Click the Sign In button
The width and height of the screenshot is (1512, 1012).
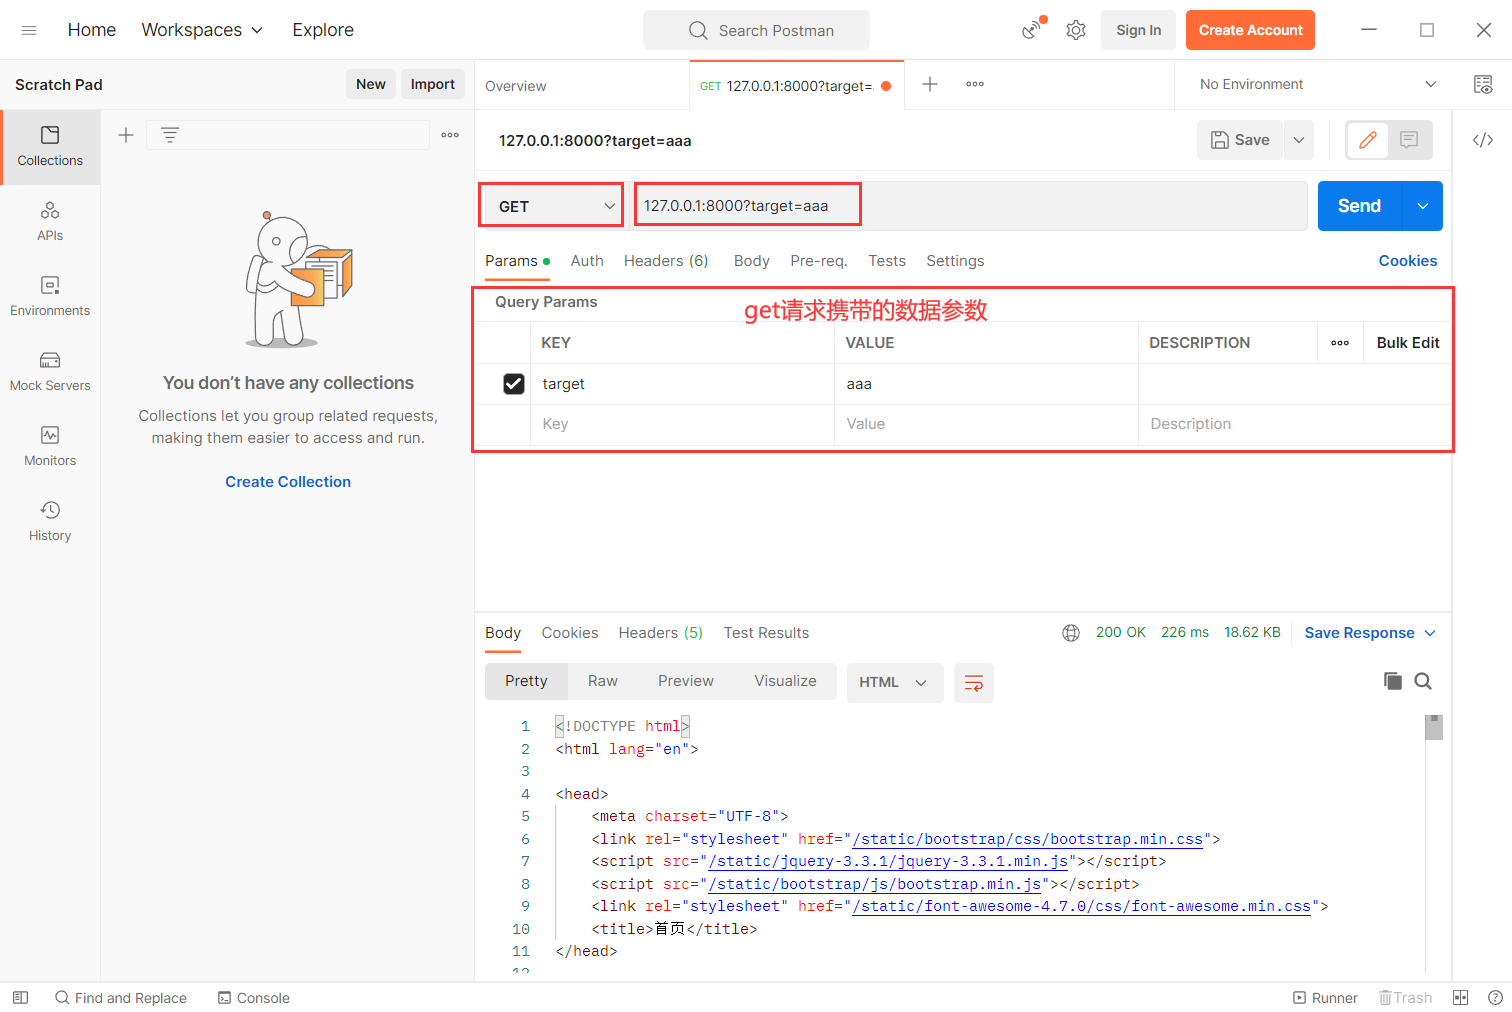1139,30
